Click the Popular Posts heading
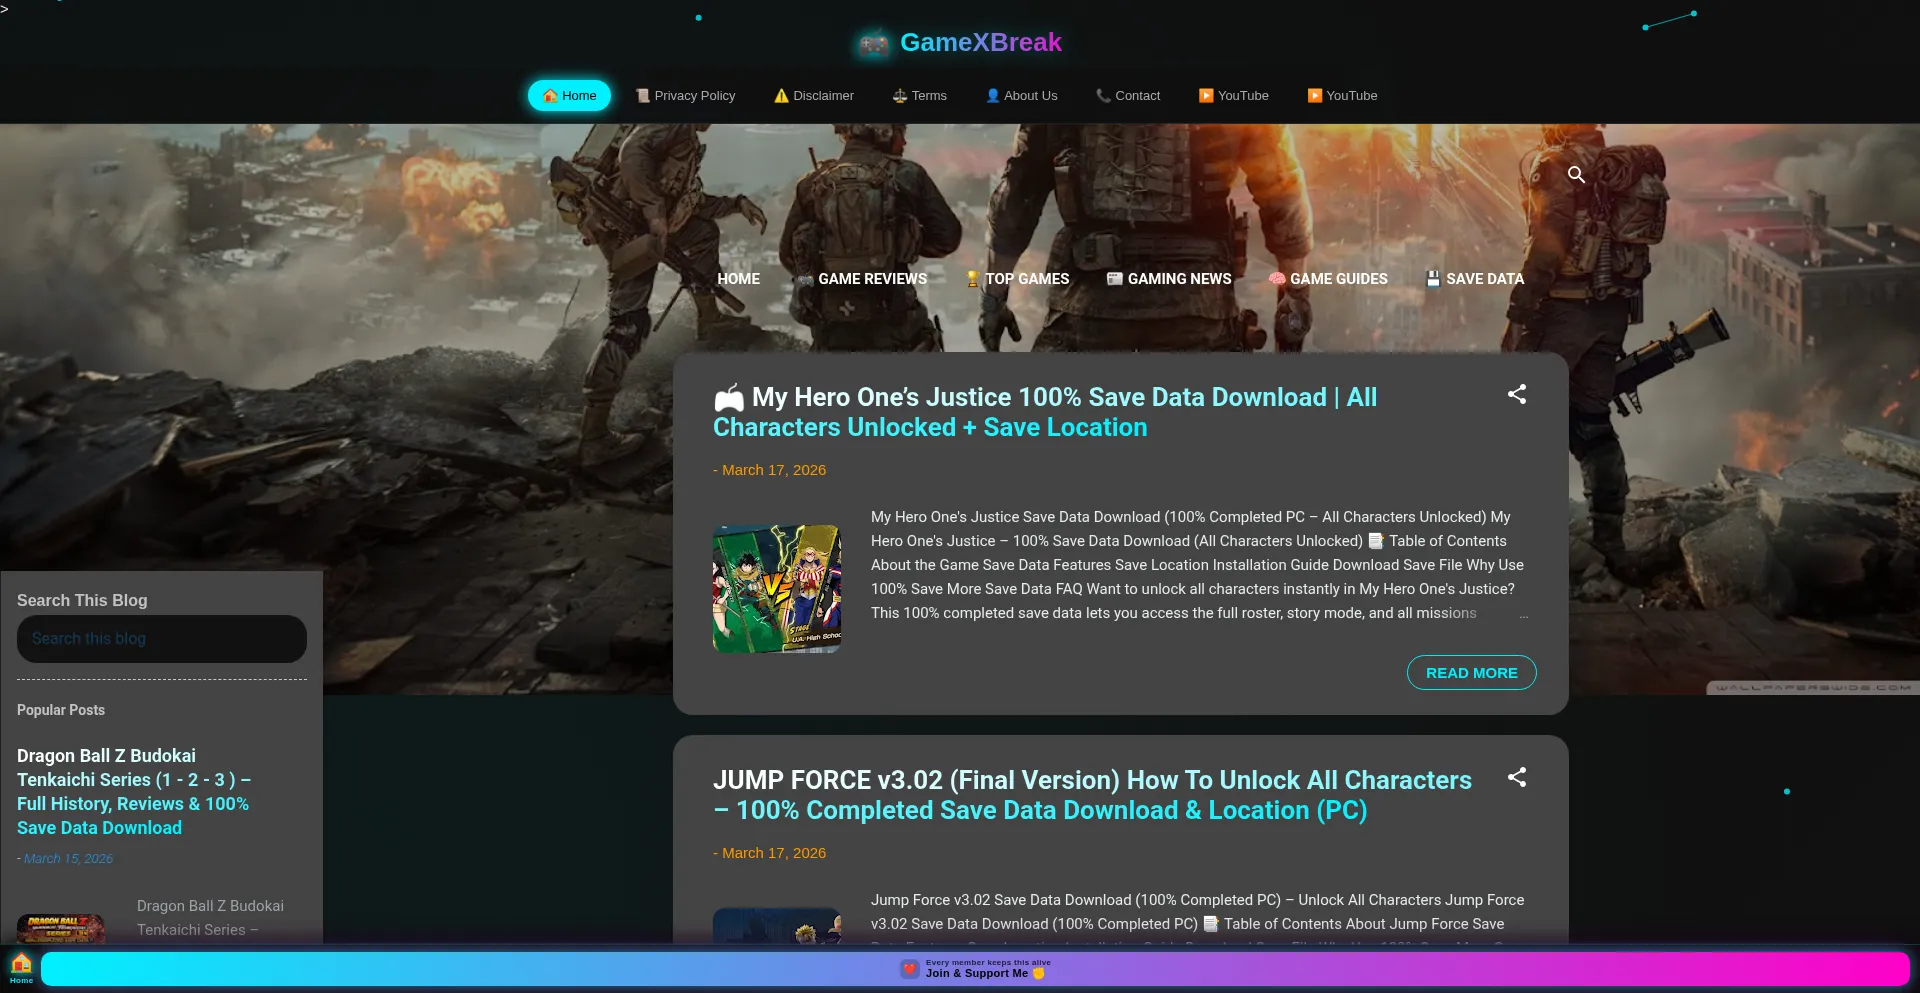This screenshot has width=1920, height=993. point(61,710)
